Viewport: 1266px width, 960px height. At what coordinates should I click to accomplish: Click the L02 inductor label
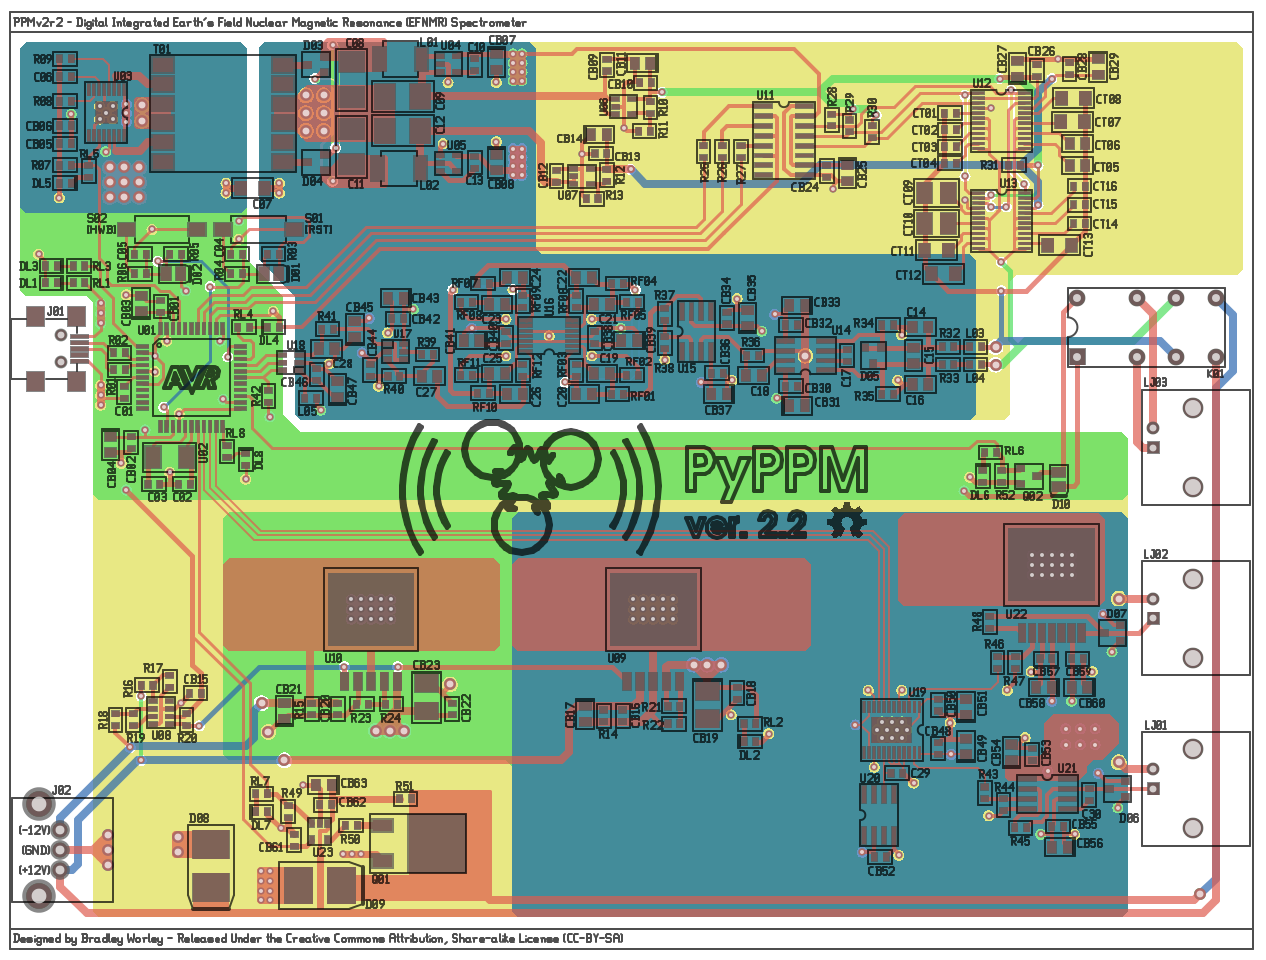coord(429,185)
